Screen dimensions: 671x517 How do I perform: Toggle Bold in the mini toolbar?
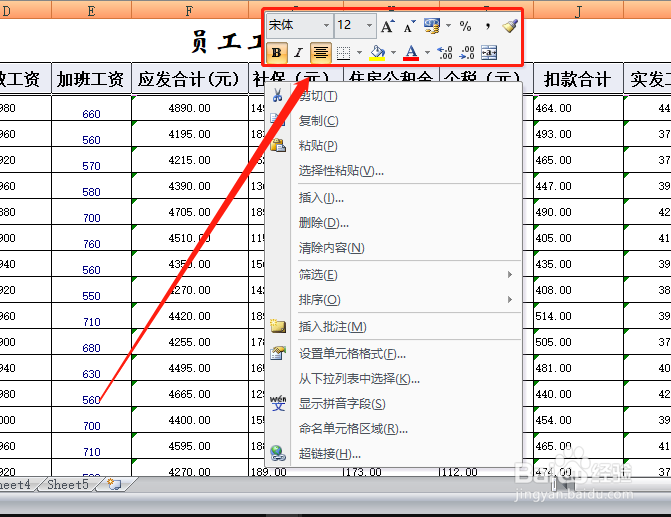[x=276, y=53]
